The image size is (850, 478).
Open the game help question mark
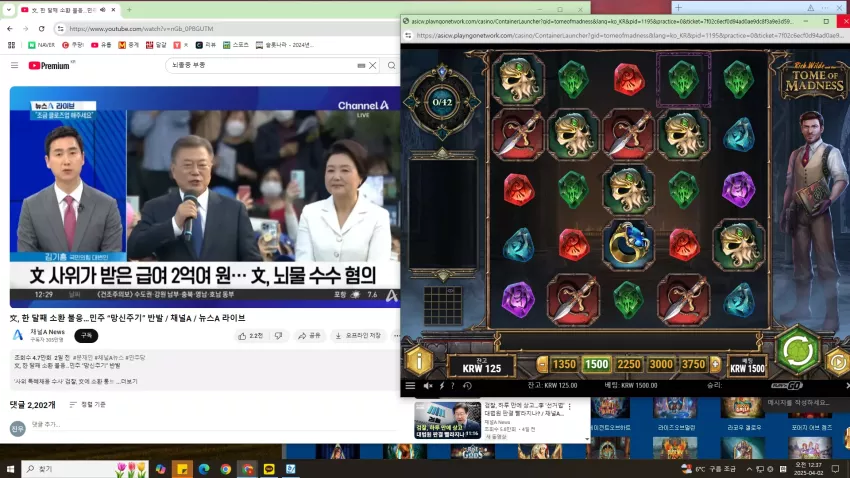click(x=453, y=385)
